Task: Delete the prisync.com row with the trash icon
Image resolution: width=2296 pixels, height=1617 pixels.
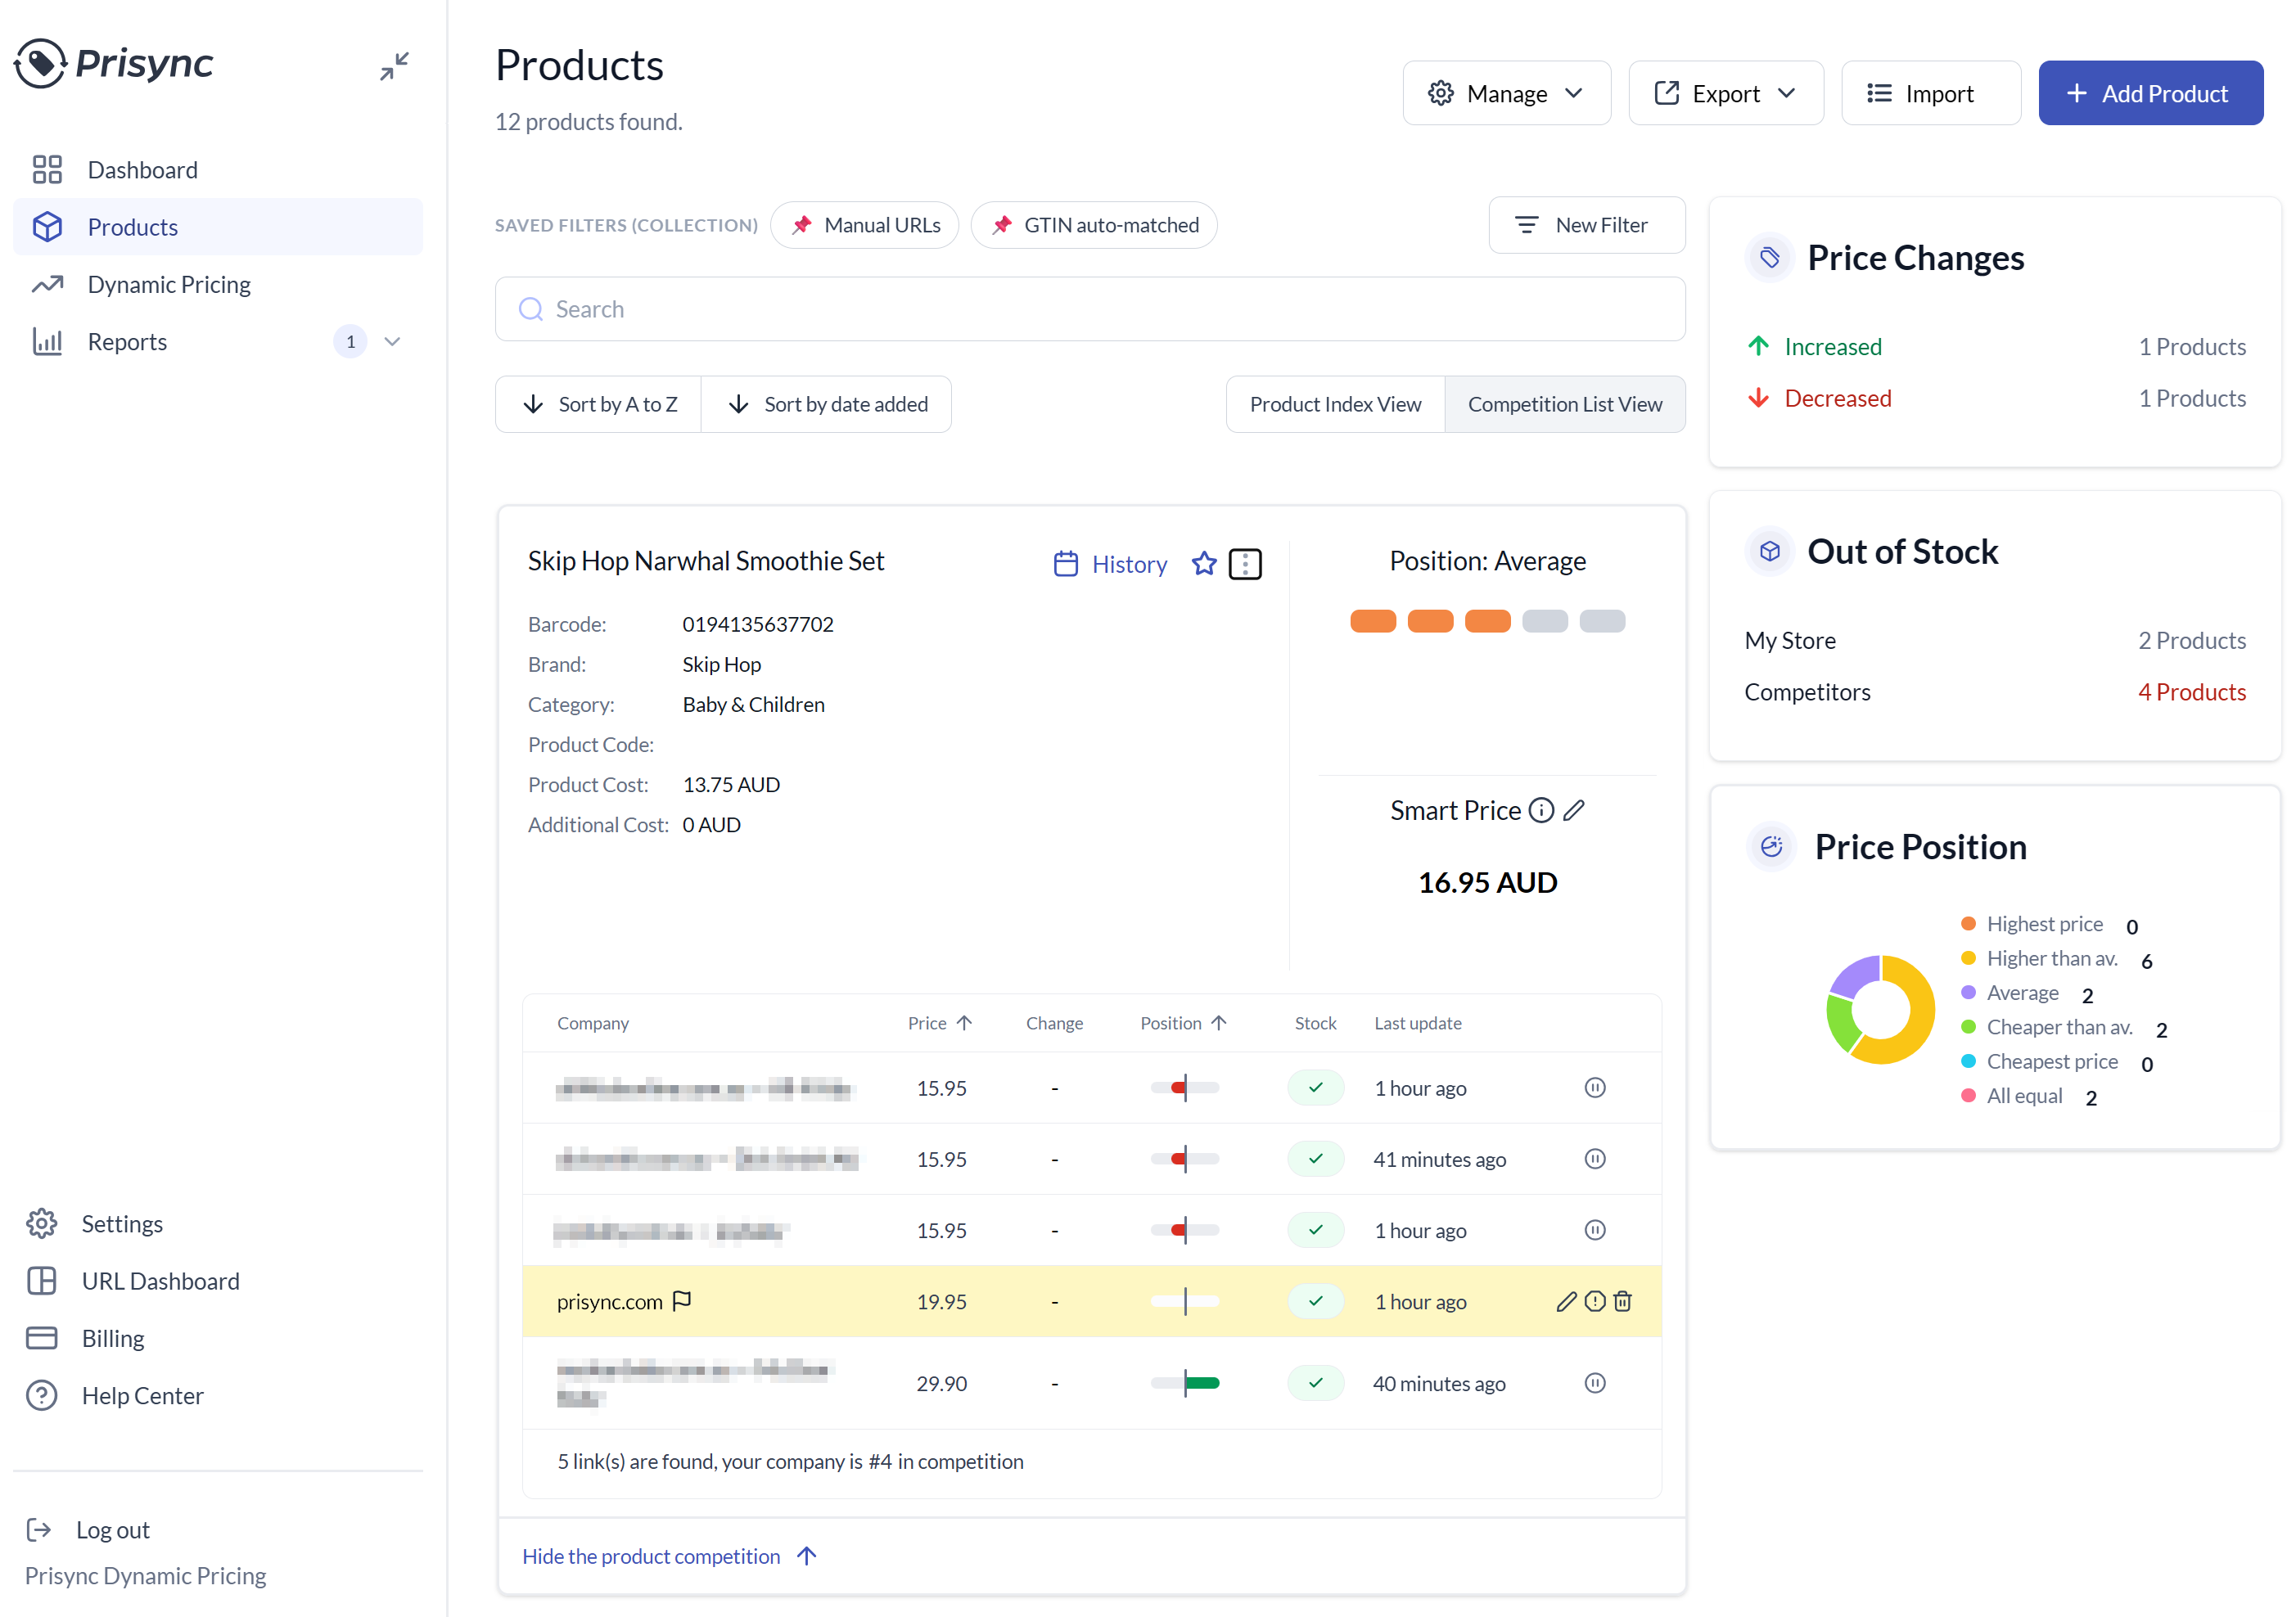Action: point(1623,1301)
